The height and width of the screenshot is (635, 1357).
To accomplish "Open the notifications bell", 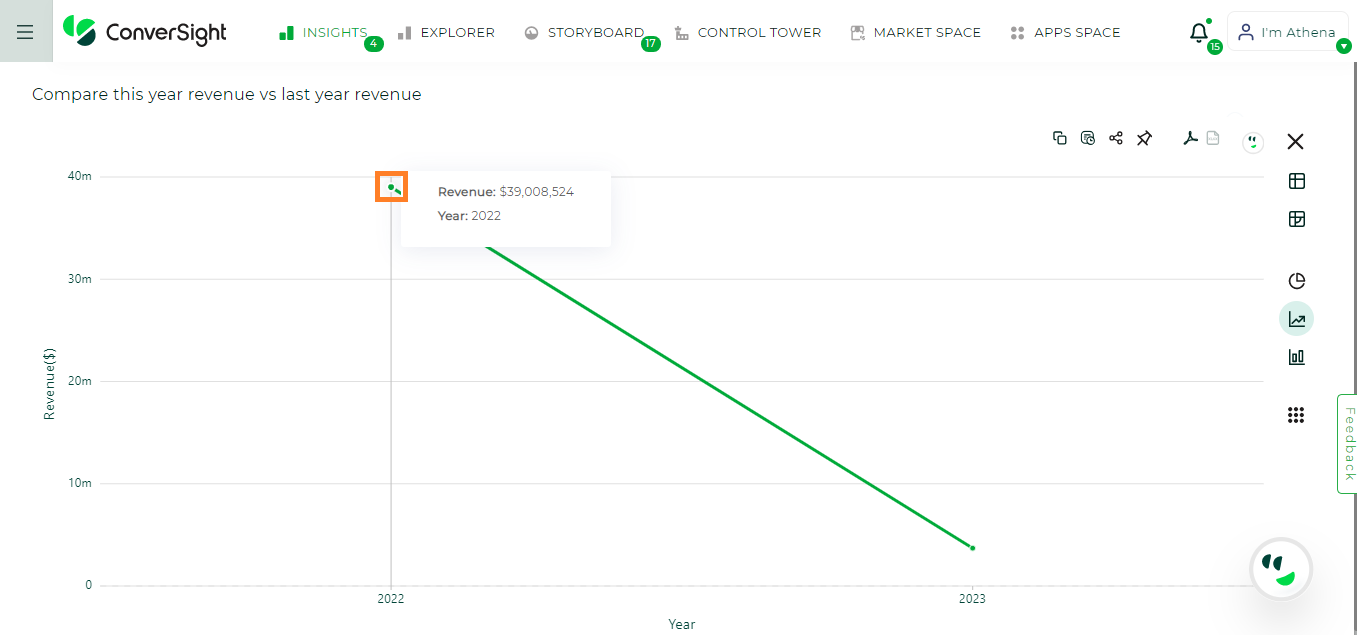I will (x=1199, y=33).
